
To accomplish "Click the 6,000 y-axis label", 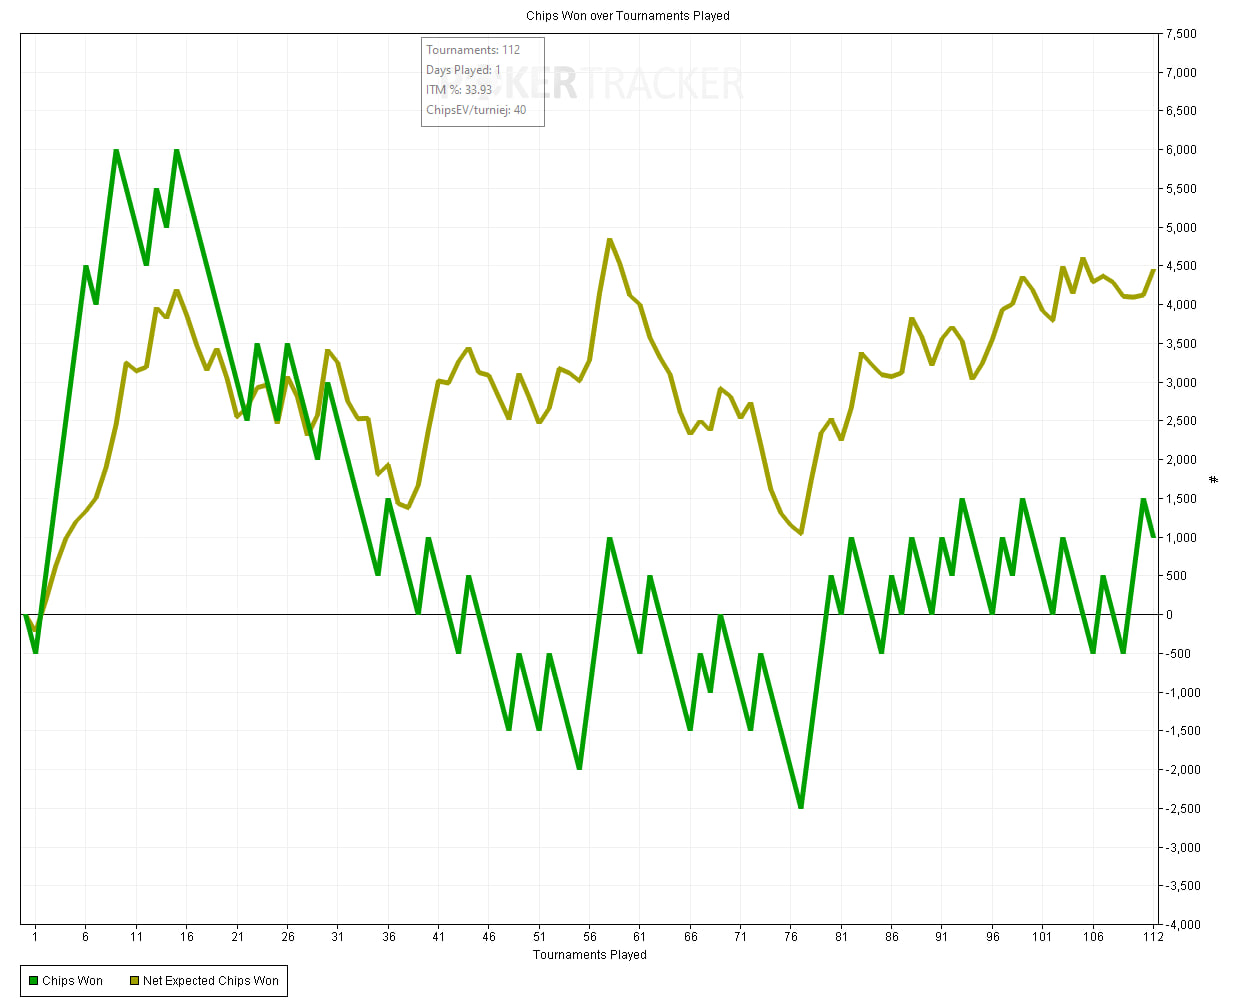I will tap(1181, 150).
